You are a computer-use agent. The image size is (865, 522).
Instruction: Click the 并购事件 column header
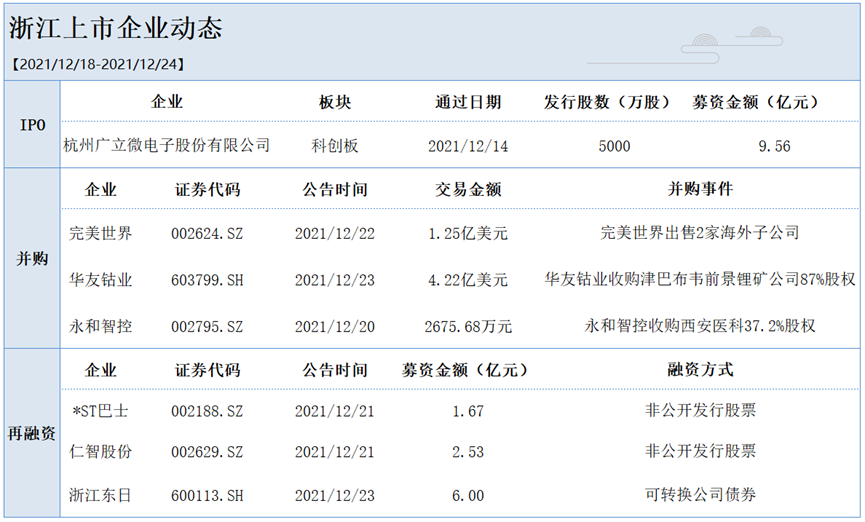click(x=700, y=189)
